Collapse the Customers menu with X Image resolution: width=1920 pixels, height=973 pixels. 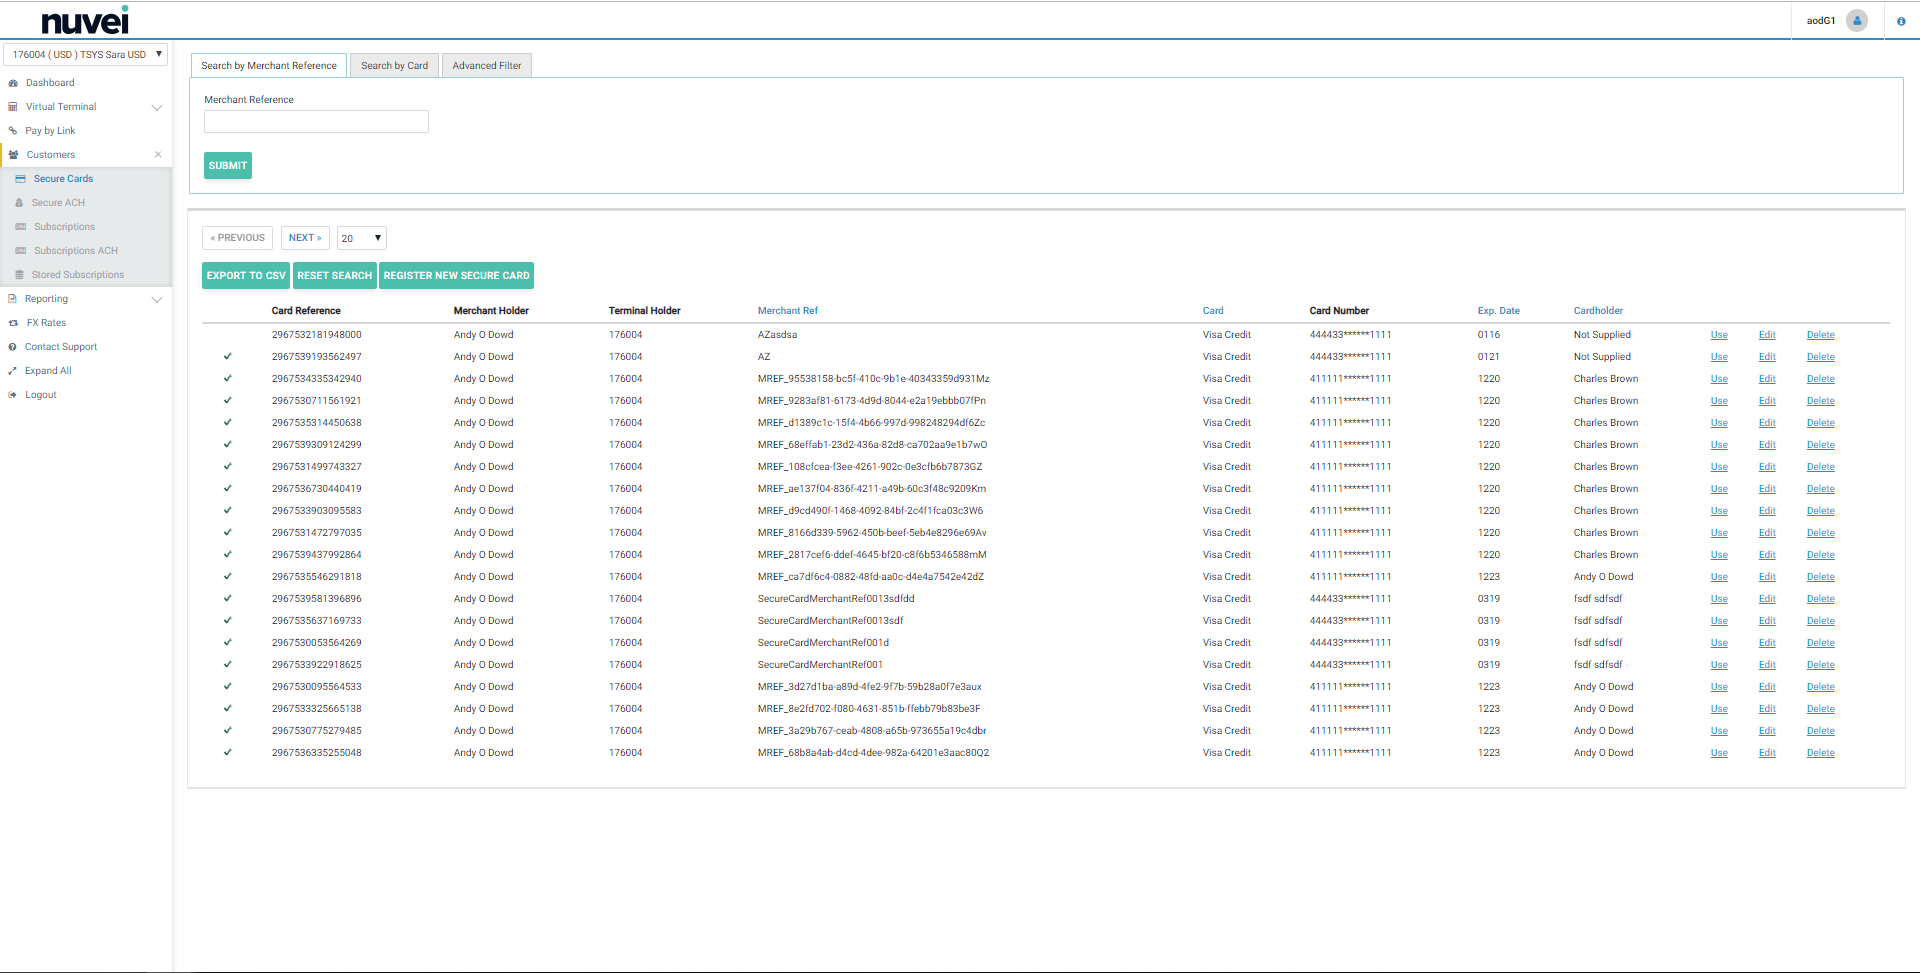tap(158, 155)
